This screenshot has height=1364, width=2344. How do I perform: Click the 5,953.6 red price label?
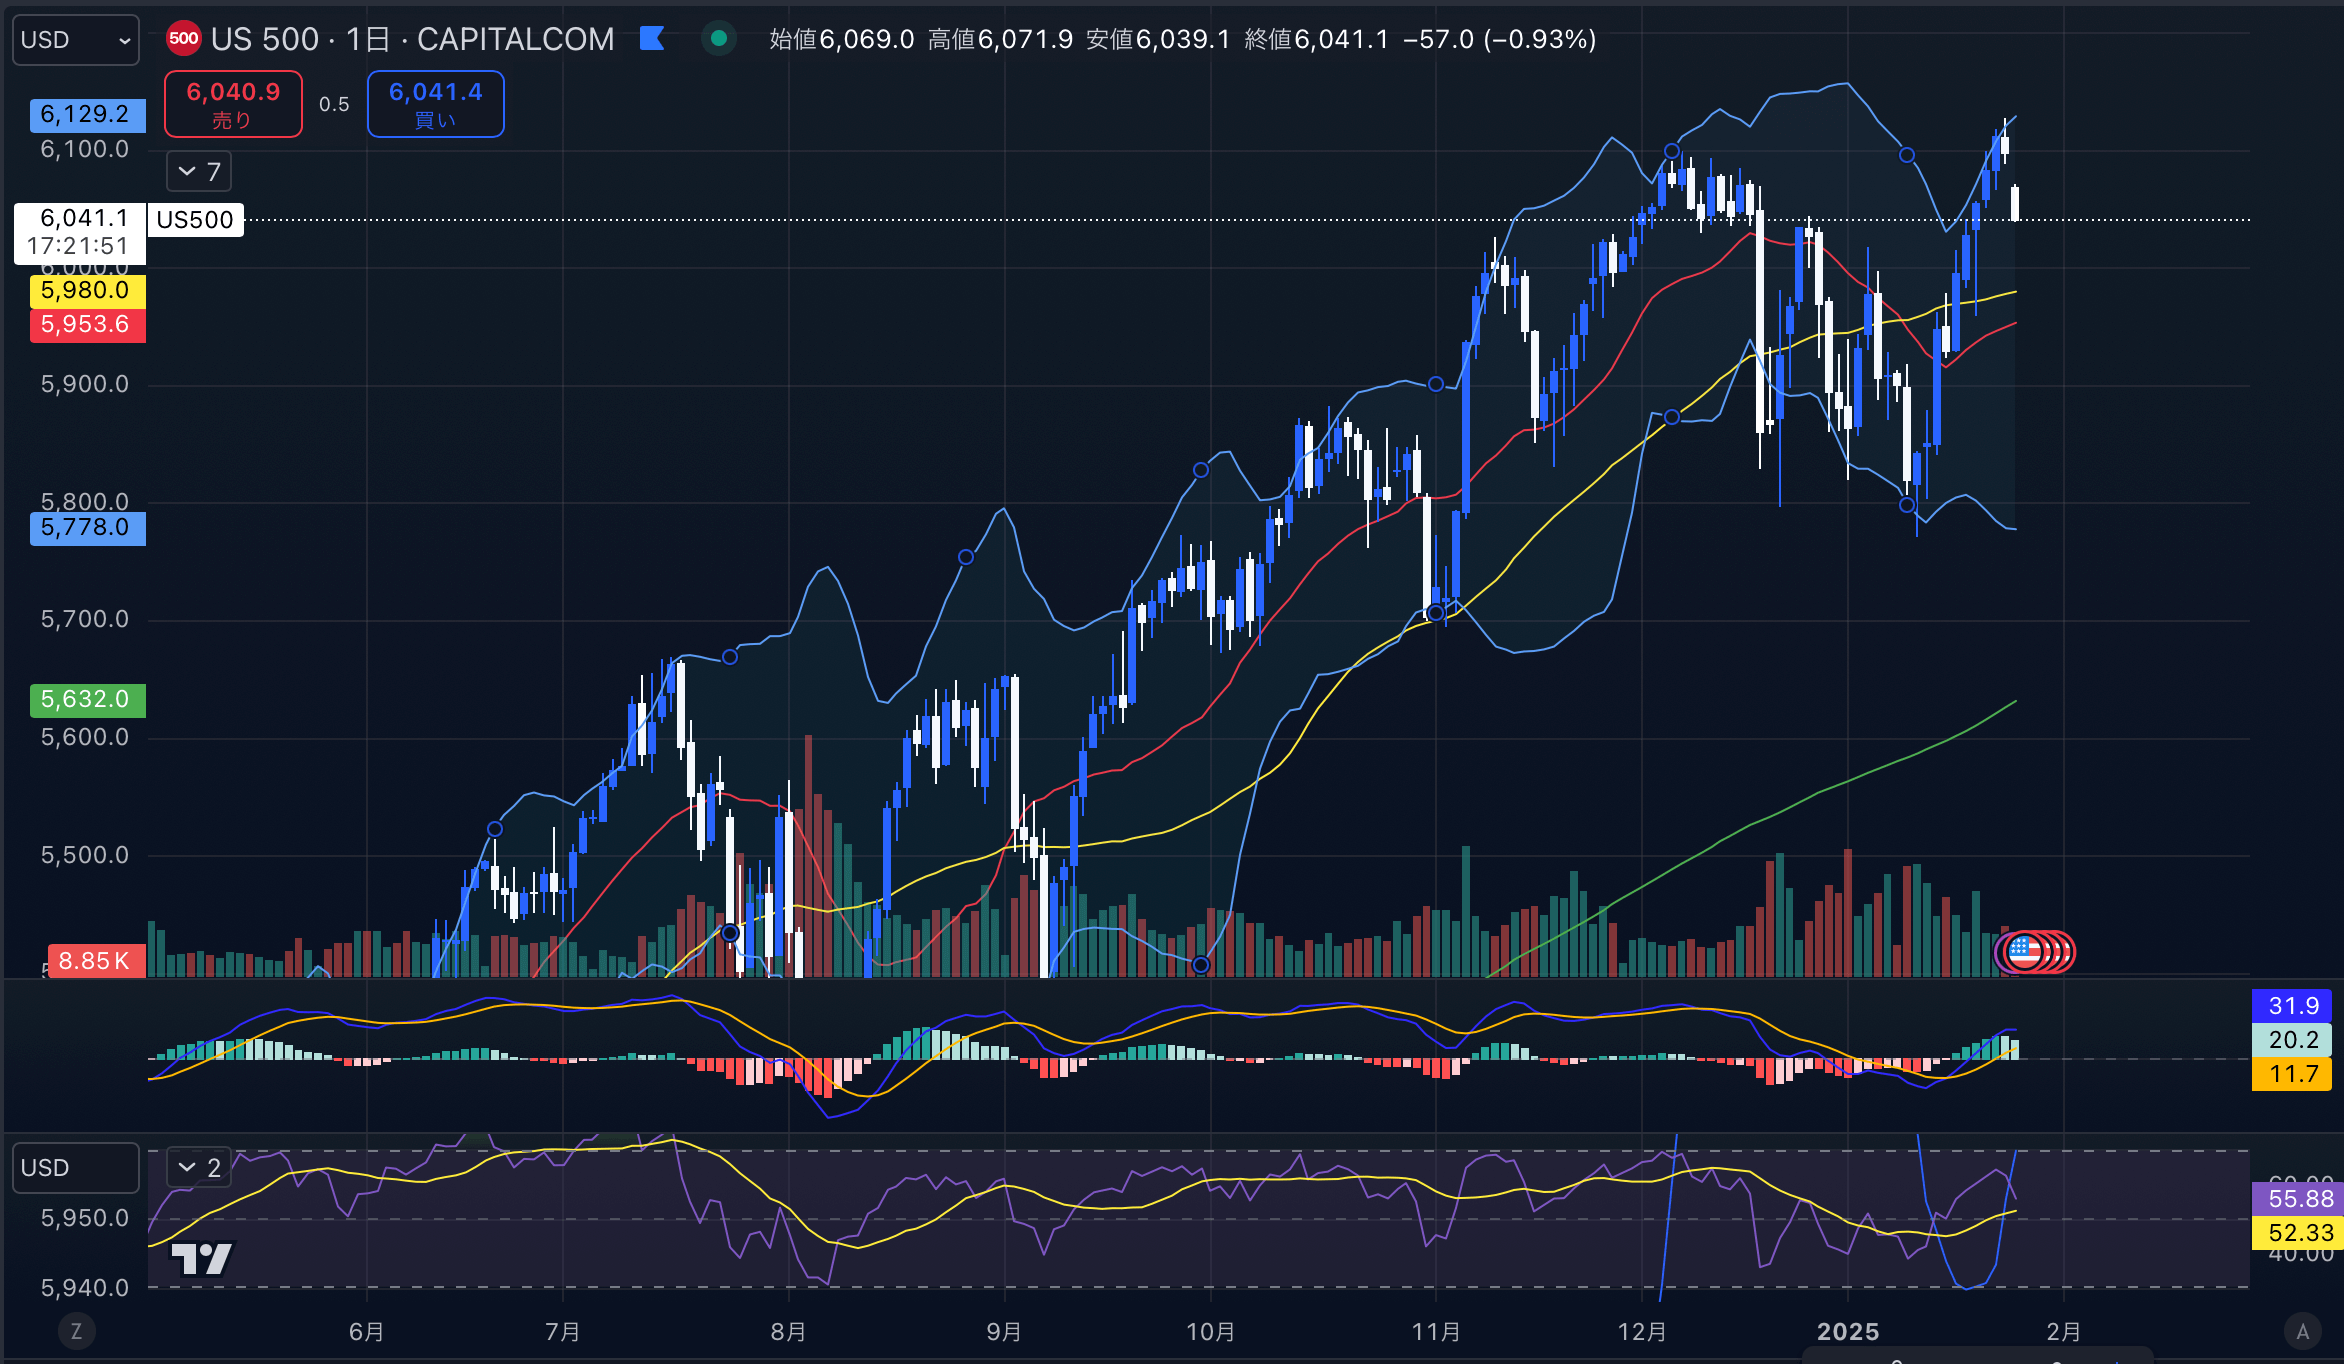[87, 325]
